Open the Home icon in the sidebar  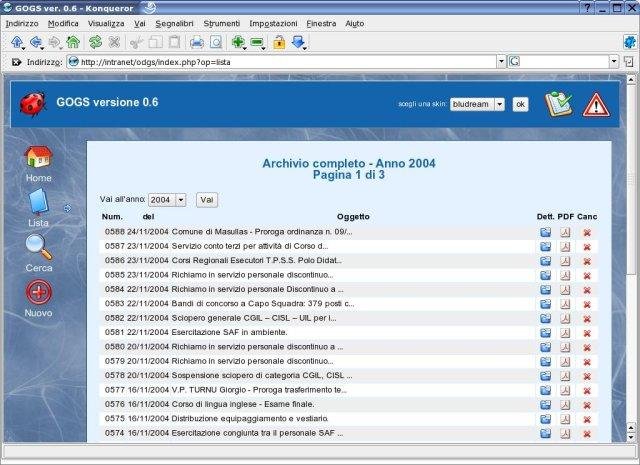(x=38, y=158)
